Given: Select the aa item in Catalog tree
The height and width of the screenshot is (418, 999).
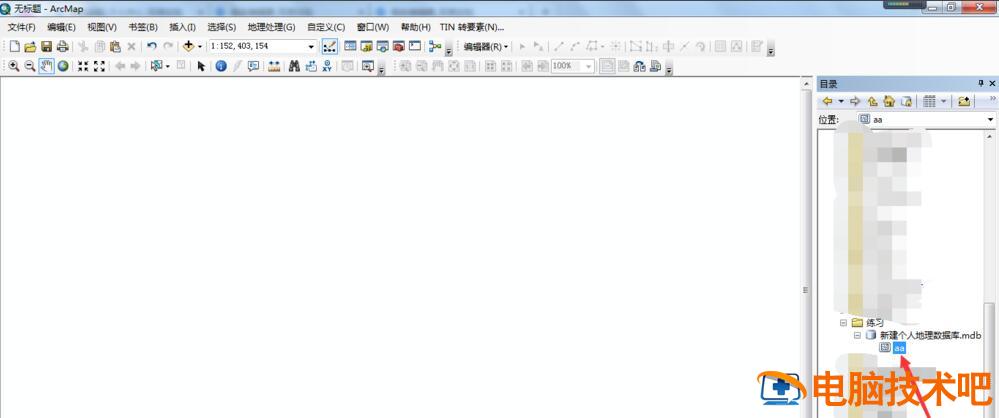Looking at the screenshot, I should (899, 348).
